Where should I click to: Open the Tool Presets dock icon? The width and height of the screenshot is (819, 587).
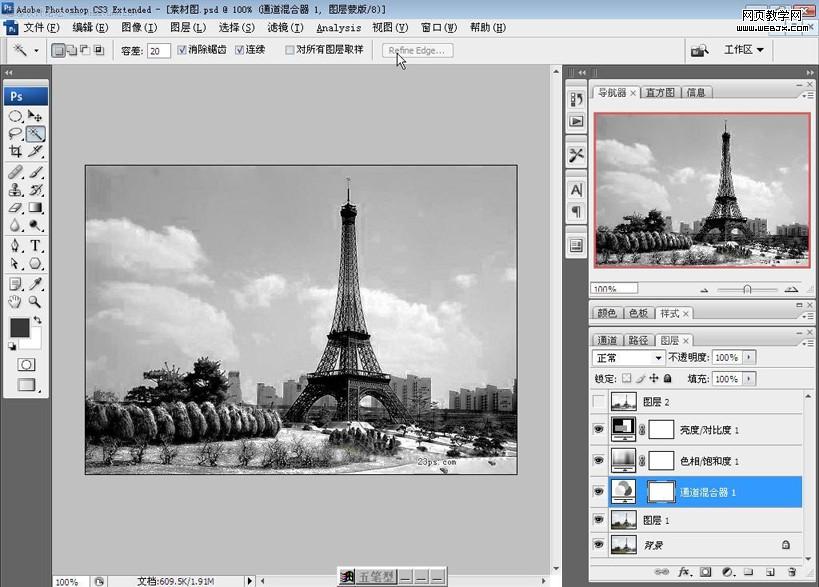[576, 155]
